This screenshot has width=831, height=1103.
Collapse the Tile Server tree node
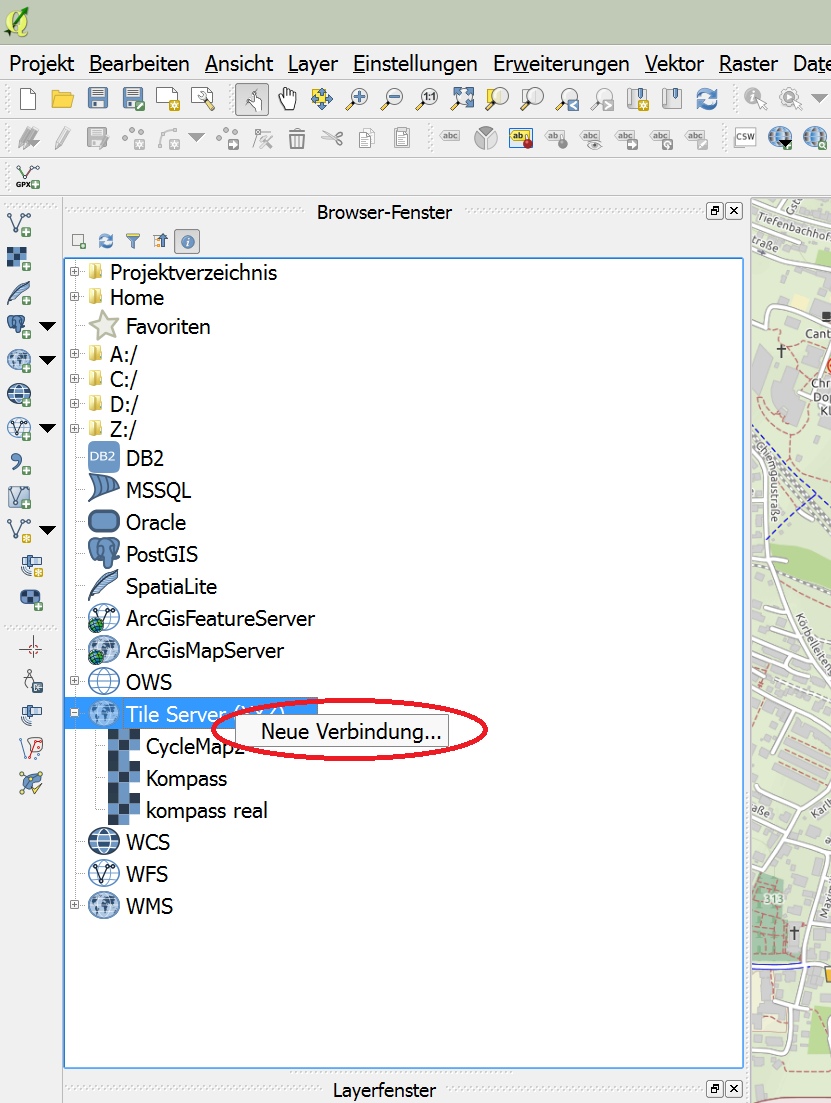(74, 714)
